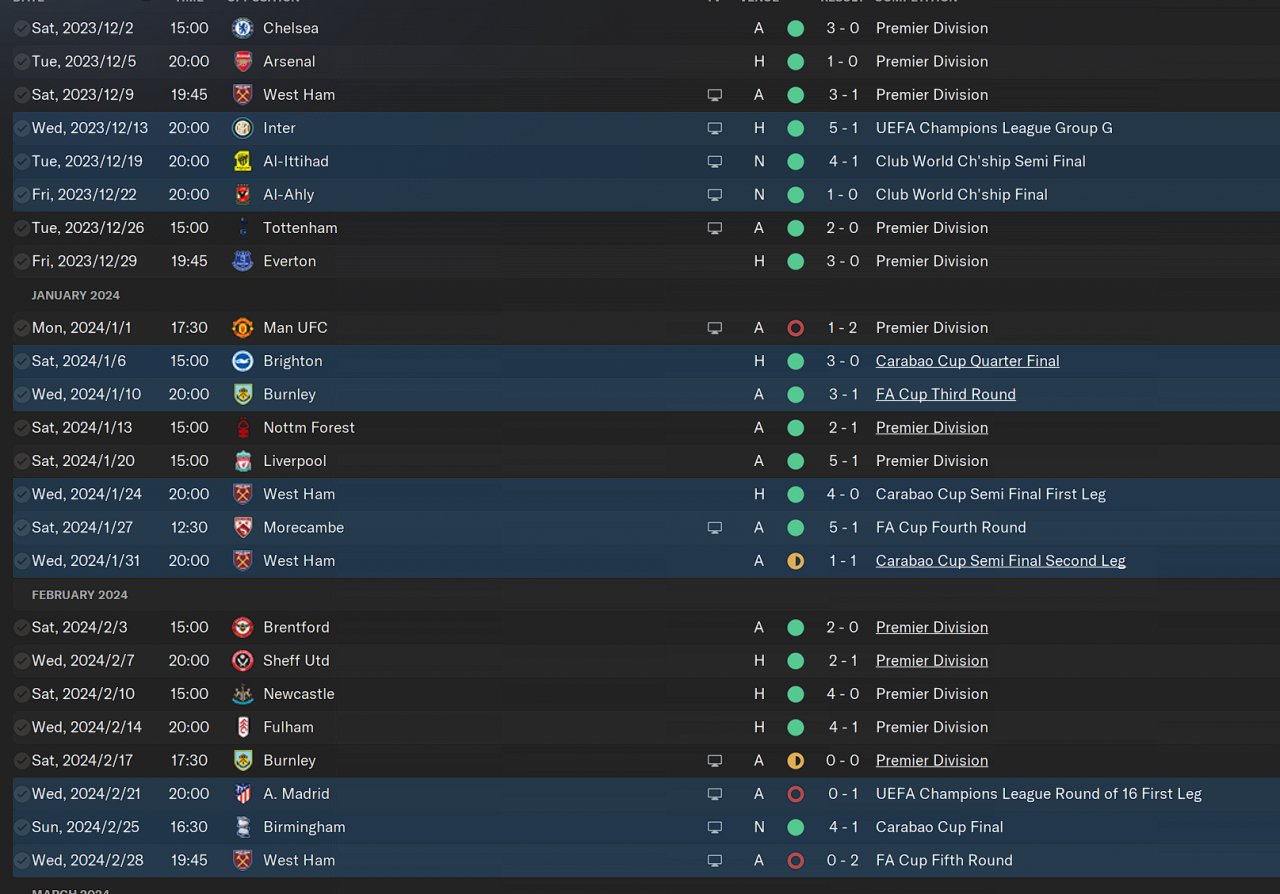Screen dimensions: 1280x894
Task: Open the 5 - 1 result against Liverpool
Action: (842, 461)
